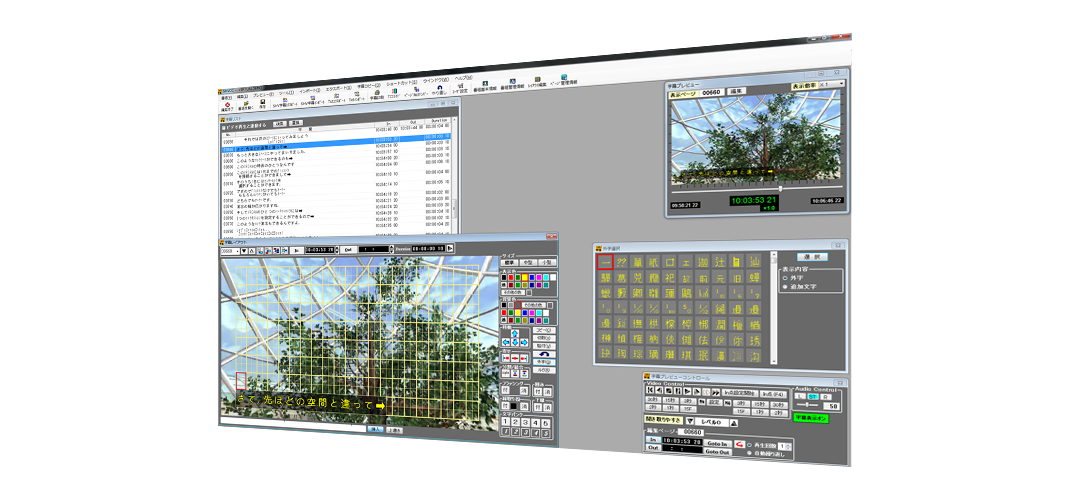
Task: Click the 検索 button in subtitle list
Action: (x=280, y=123)
